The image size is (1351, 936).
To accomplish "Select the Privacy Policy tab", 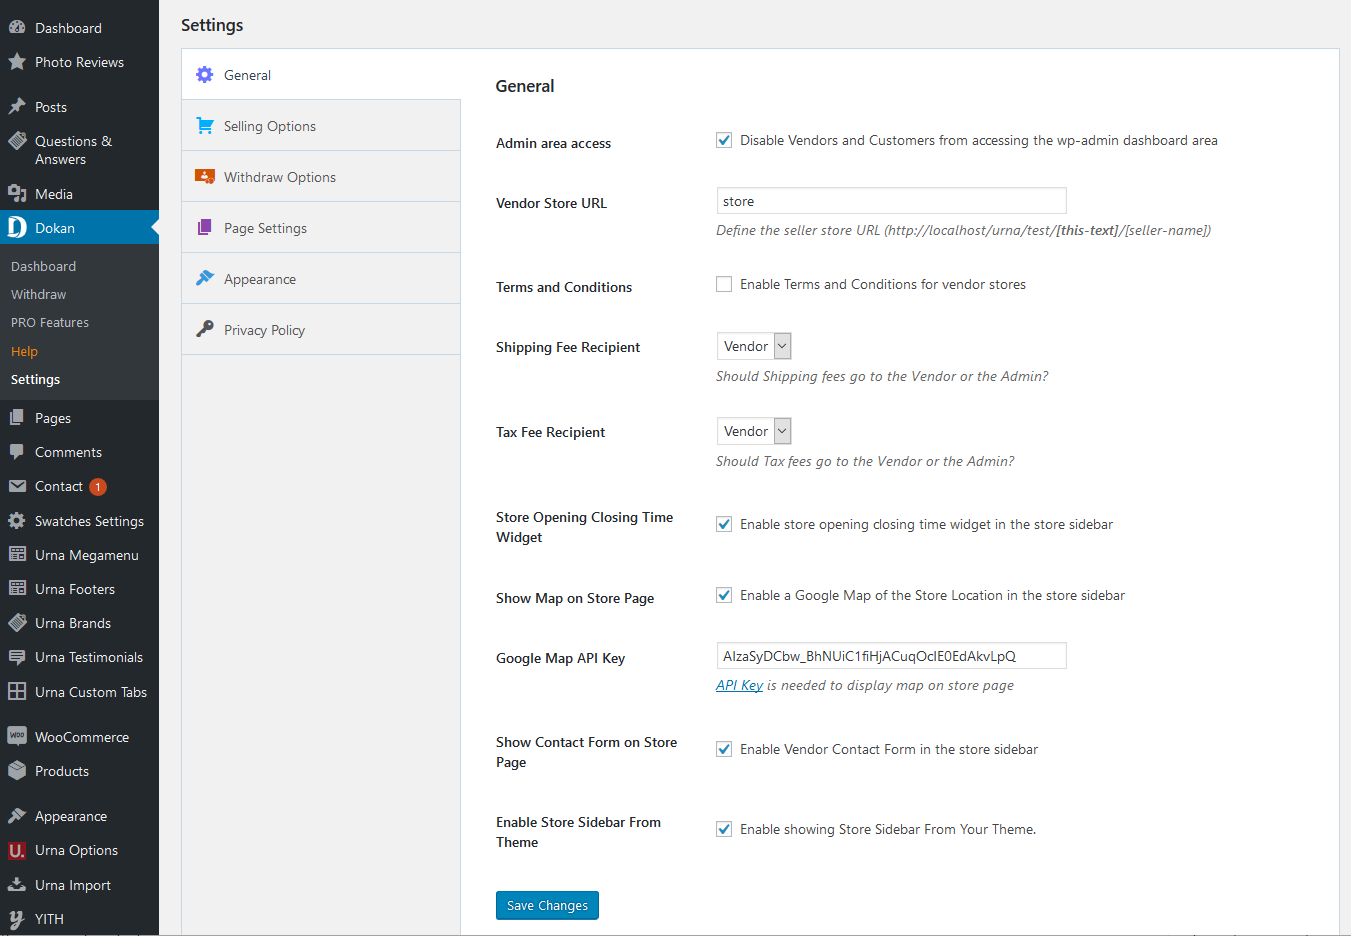I will [x=321, y=330].
